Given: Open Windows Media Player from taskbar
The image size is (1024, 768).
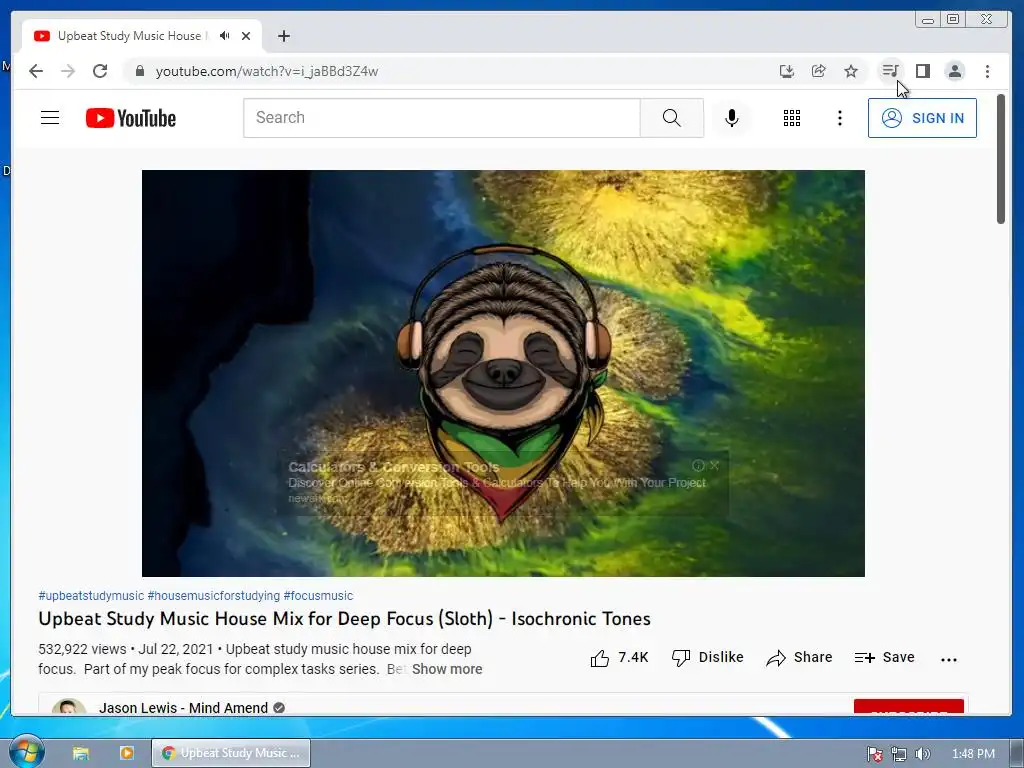Looking at the screenshot, I should tap(127, 753).
